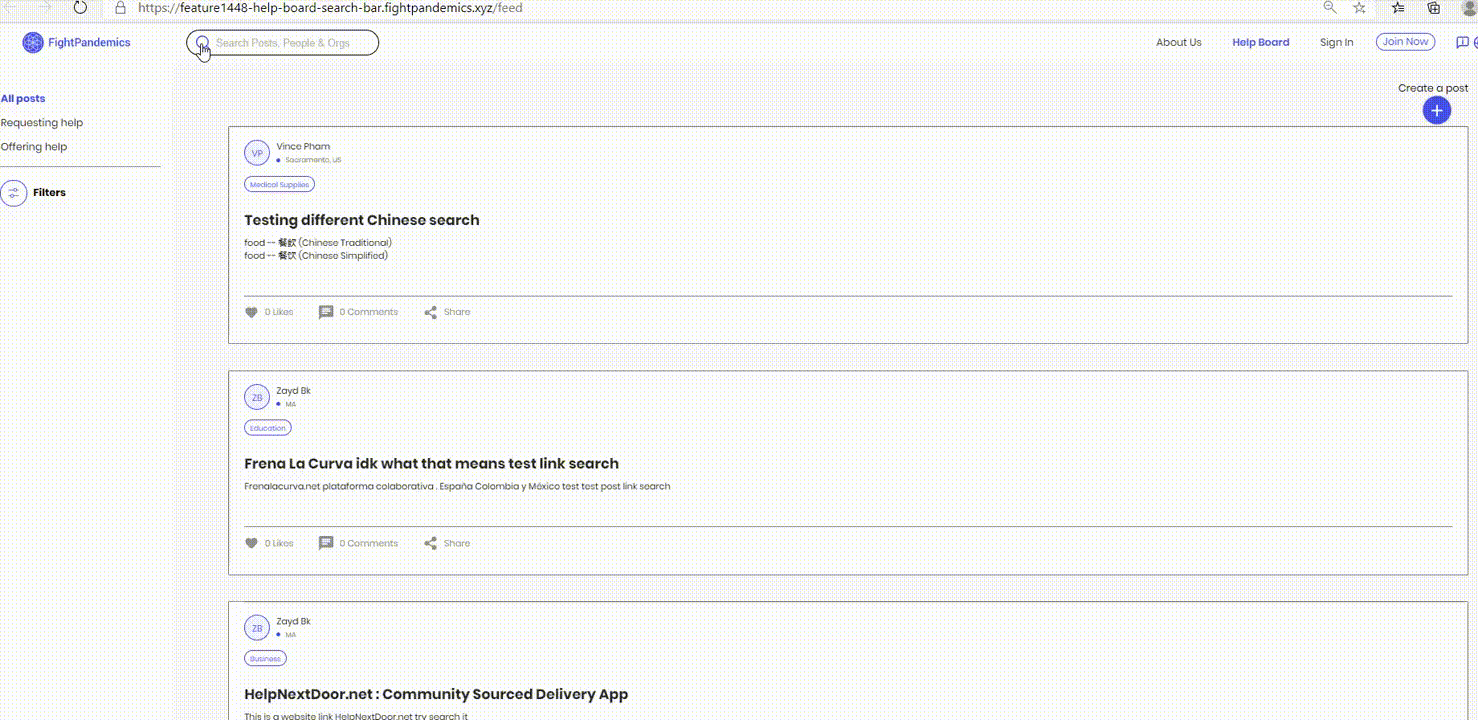
Task: Add page to favorites with star icon
Action: tap(1359, 7)
